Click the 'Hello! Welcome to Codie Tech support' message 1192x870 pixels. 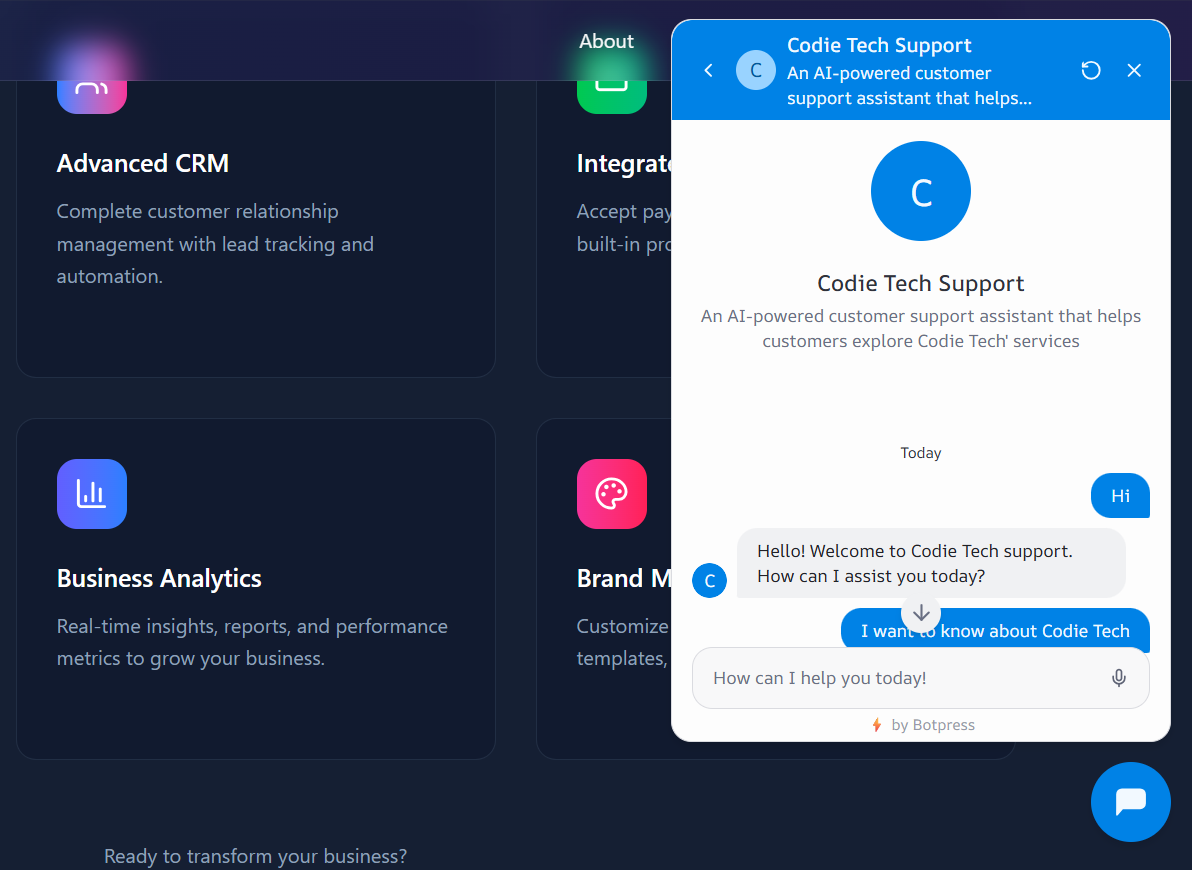pos(930,564)
